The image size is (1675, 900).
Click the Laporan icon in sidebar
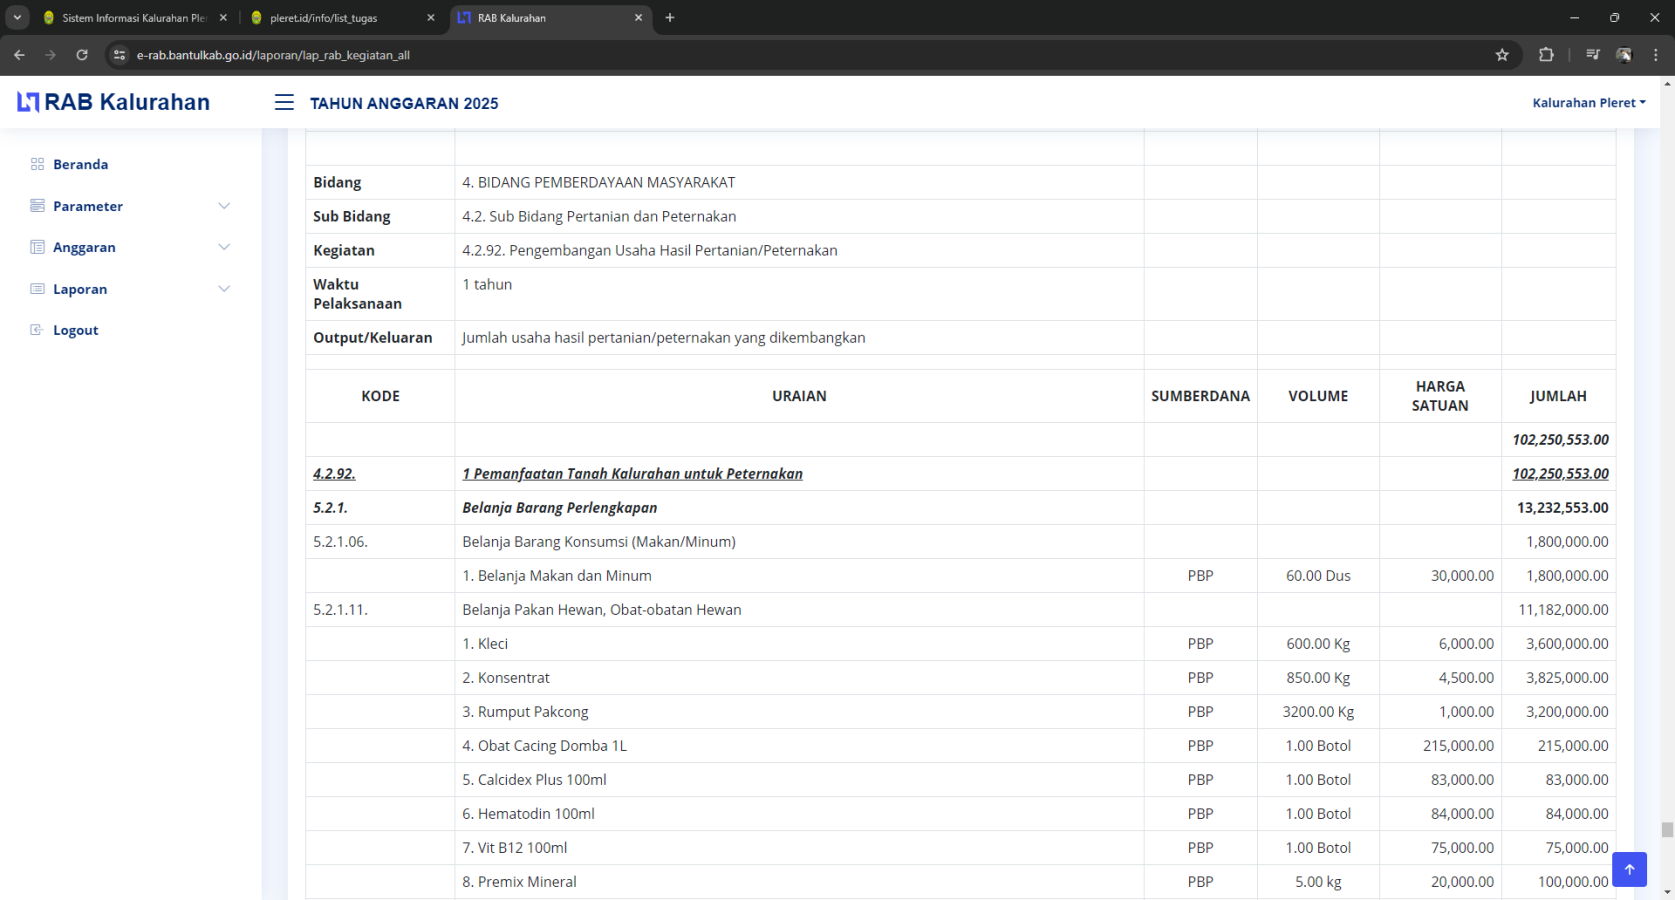(x=37, y=289)
